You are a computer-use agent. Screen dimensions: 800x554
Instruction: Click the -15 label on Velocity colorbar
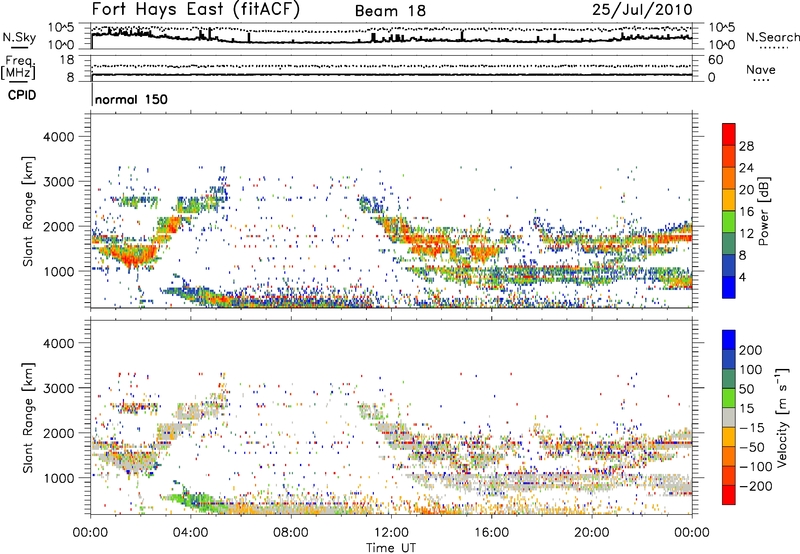pyautogui.click(x=752, y=428)
